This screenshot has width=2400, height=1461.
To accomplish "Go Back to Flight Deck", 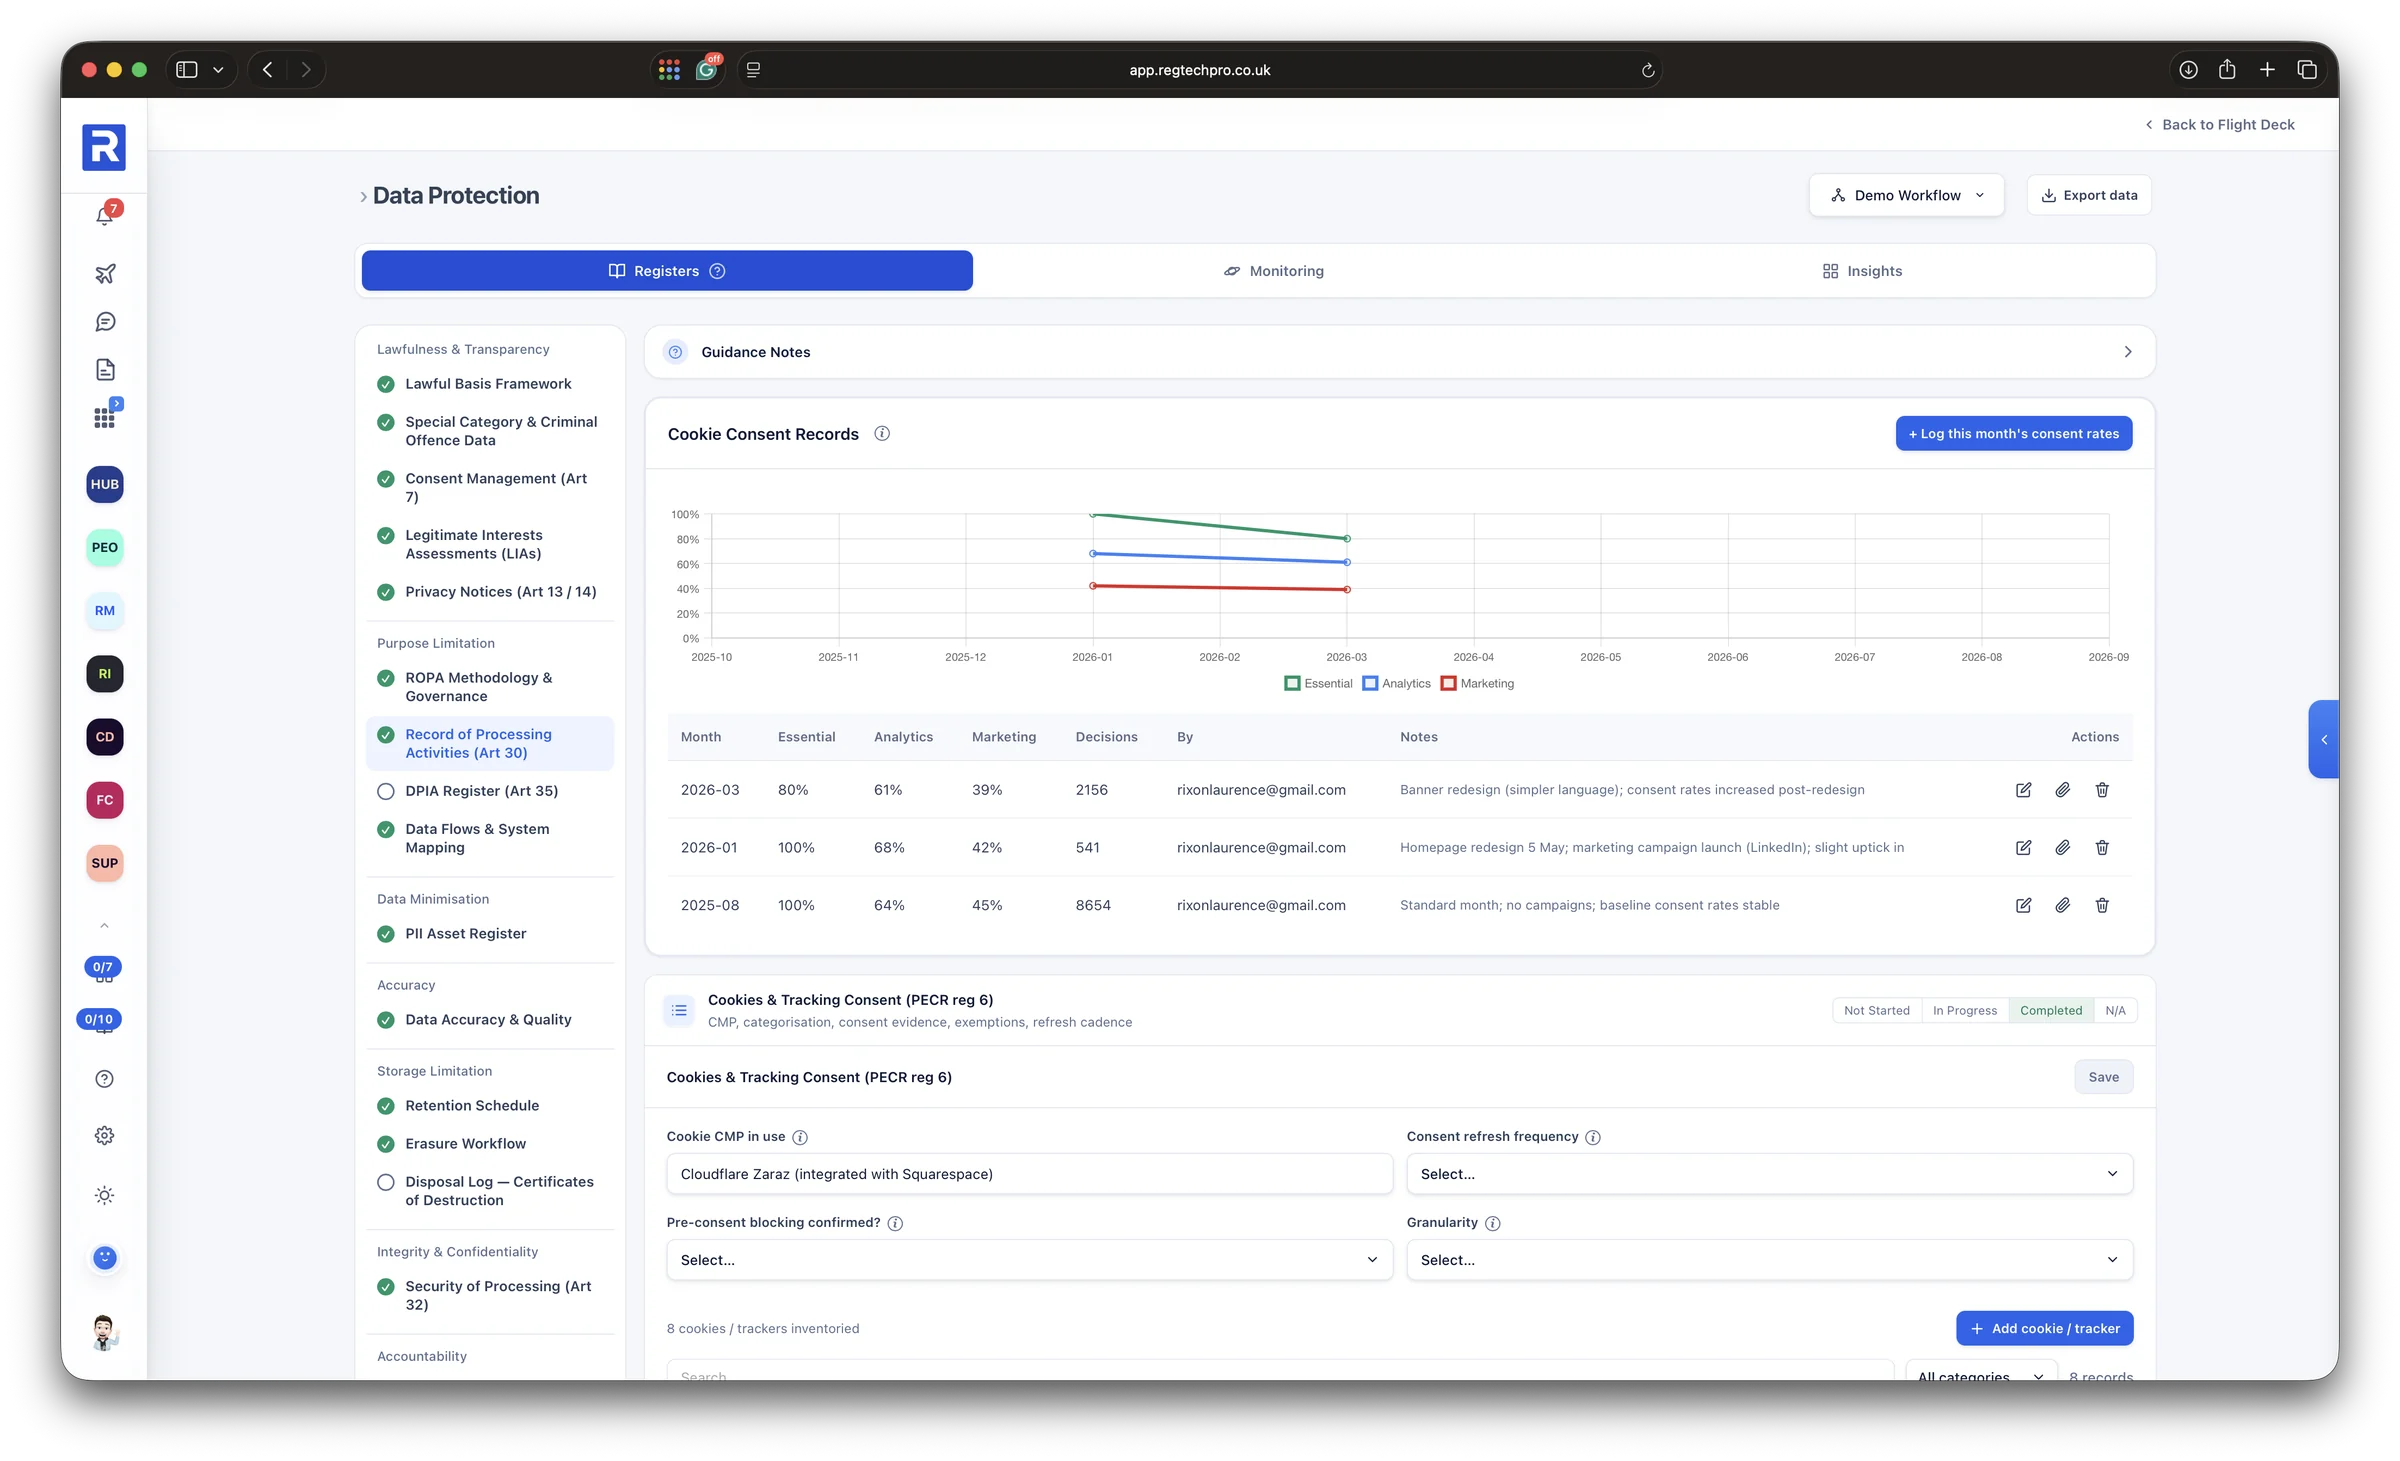I will (2219, 125).
